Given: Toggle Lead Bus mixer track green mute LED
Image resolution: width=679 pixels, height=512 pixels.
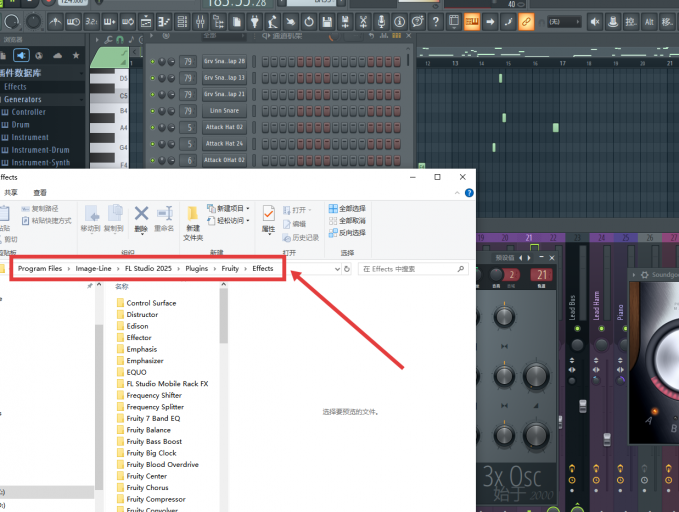Looking at the screenshot, I should 577,329.
